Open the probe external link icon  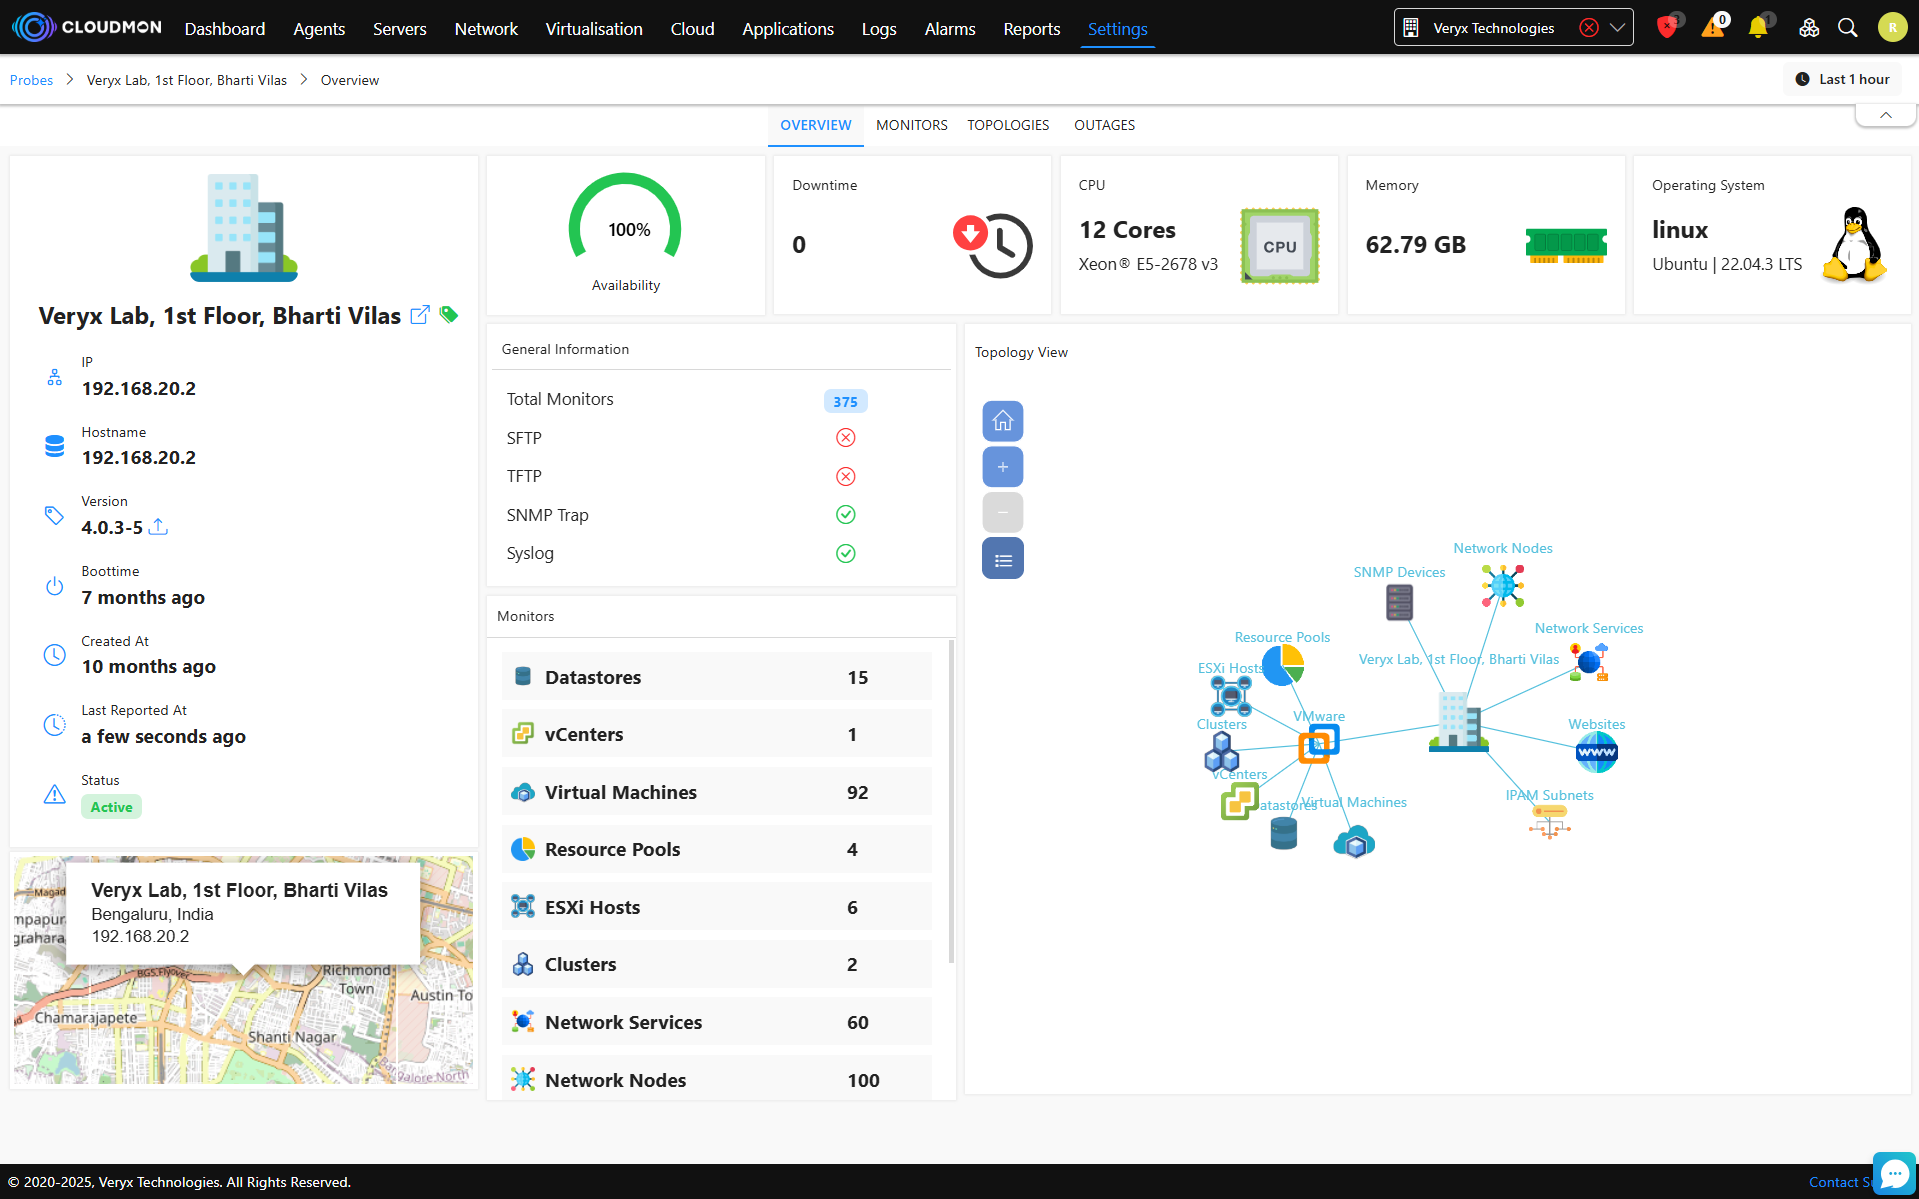420,315
